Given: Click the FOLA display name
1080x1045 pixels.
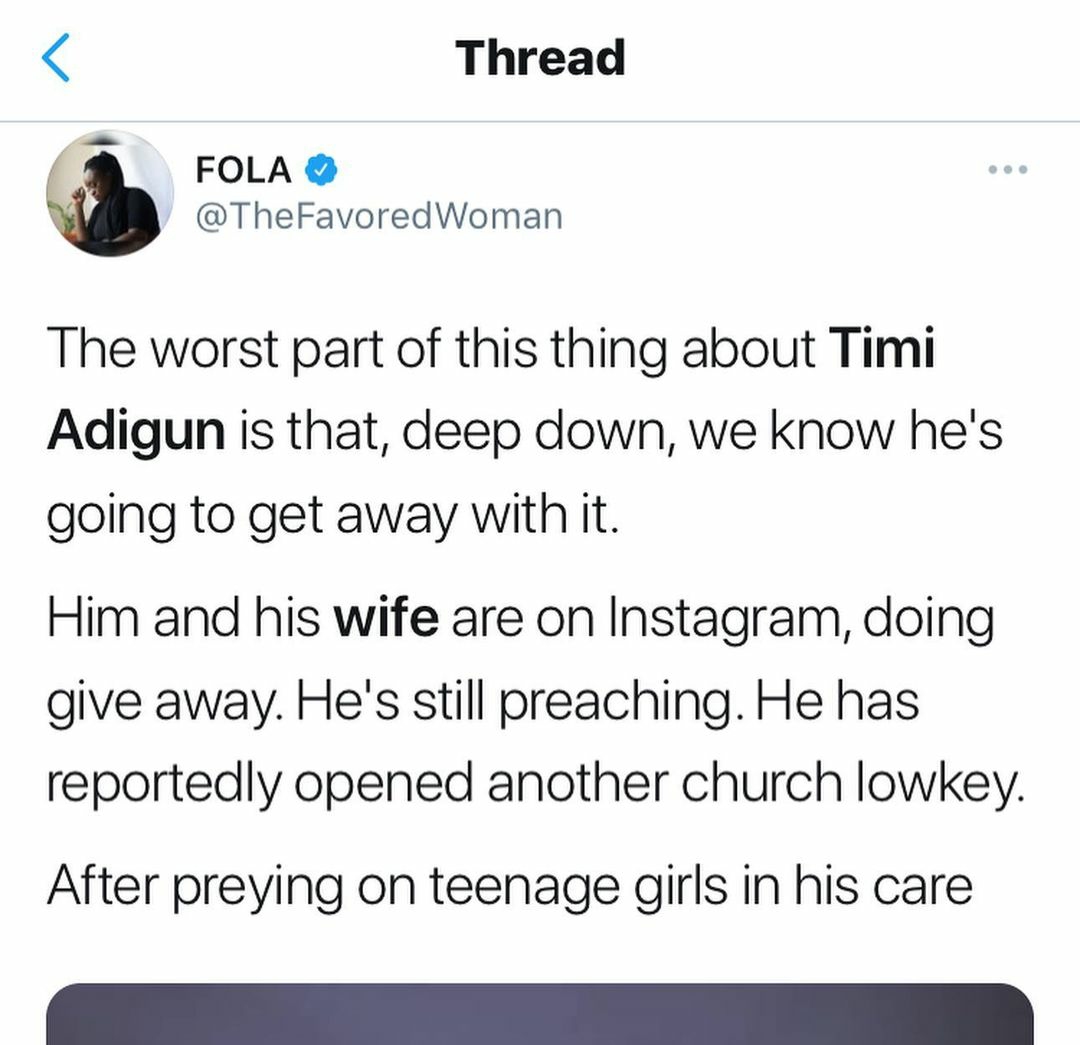Looking at the screenshot, I should (244, 171).
